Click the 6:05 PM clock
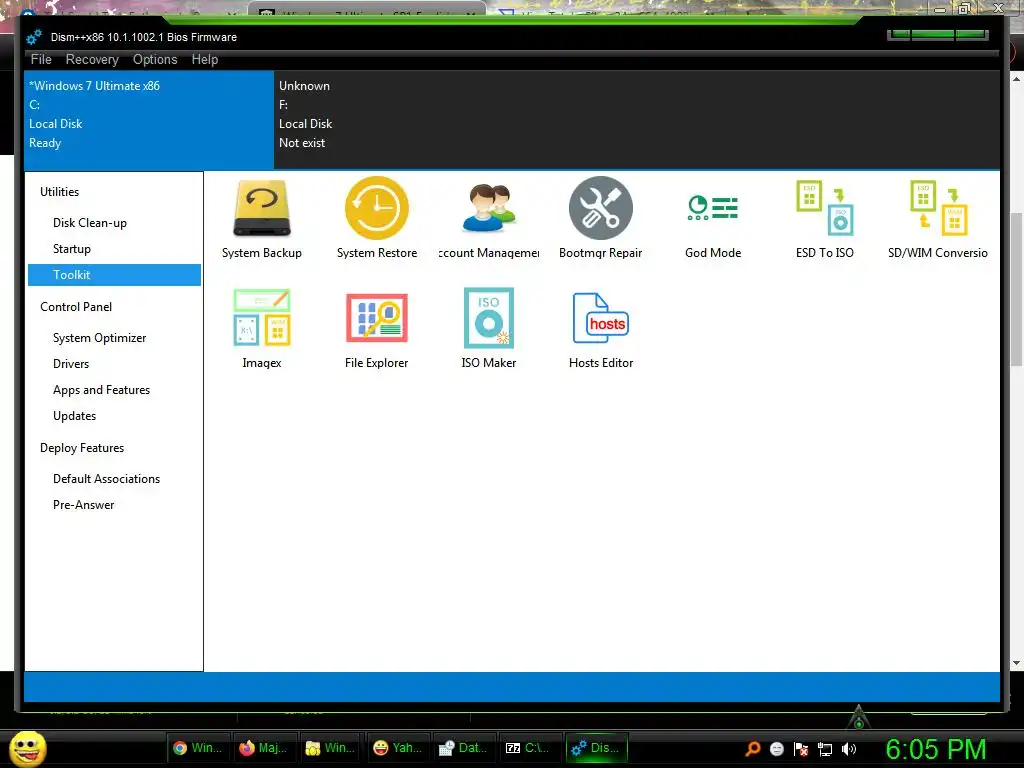1024x768 pixels. point(936,749)
